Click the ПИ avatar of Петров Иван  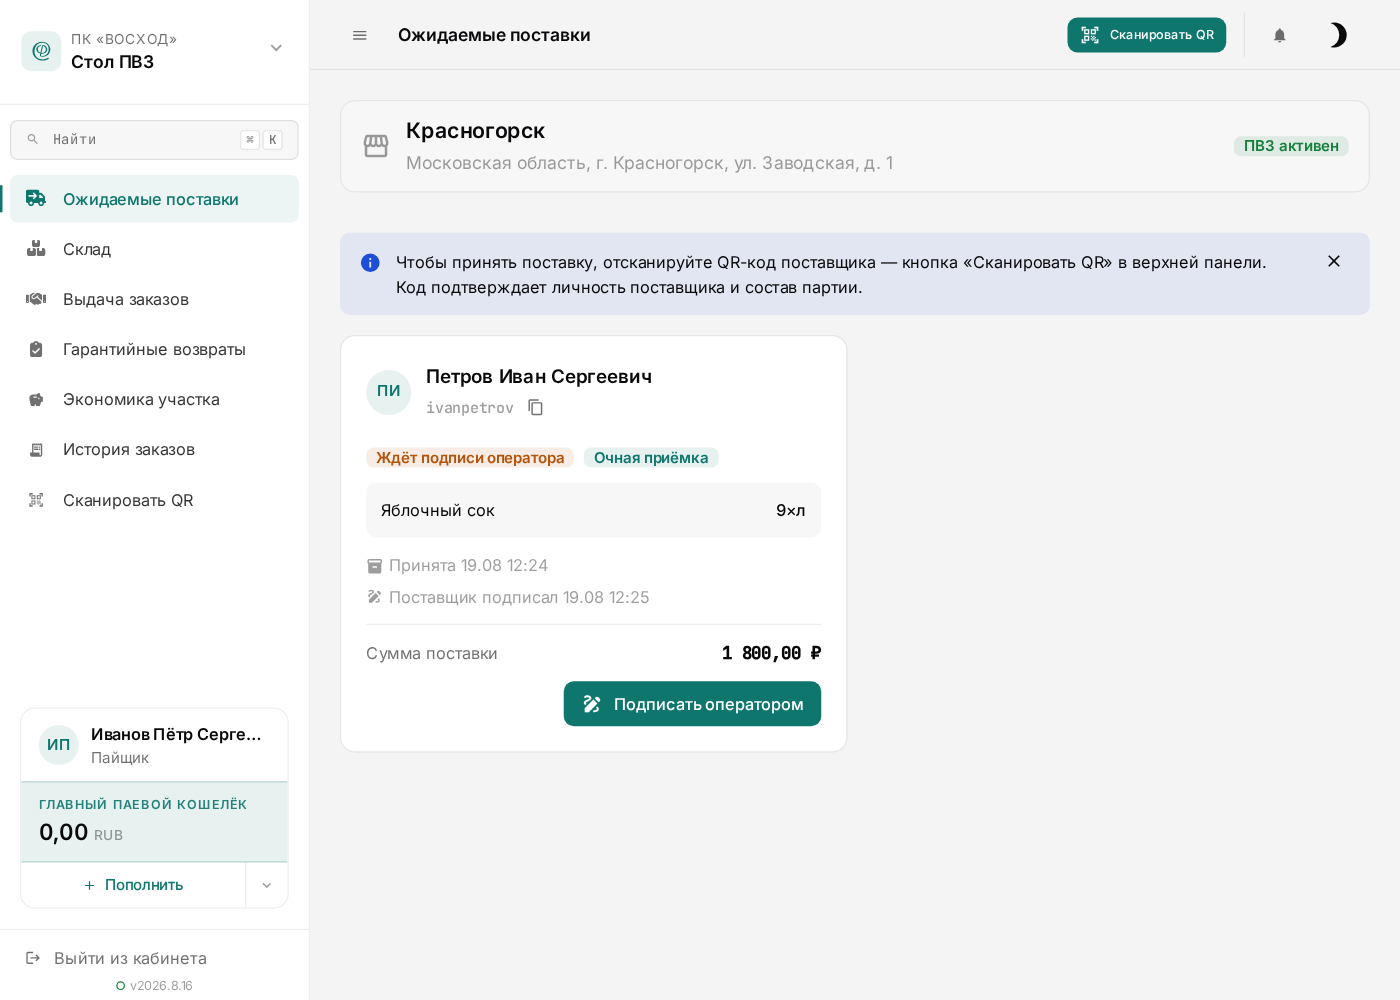pos(389,392)
